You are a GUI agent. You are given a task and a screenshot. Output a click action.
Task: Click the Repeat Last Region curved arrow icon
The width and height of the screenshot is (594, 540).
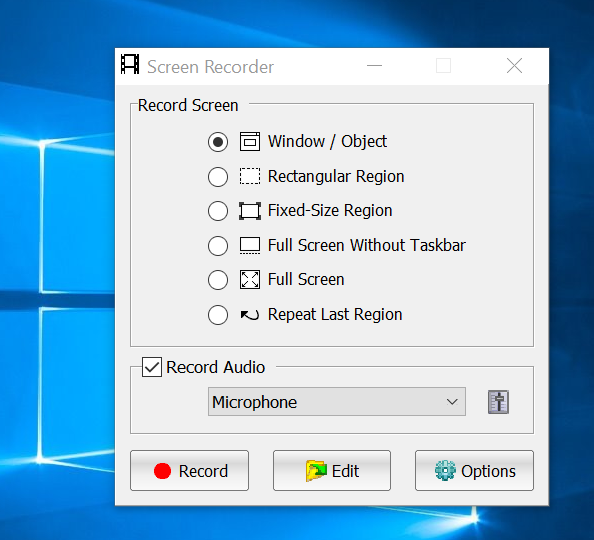click(x=250, y=315)
